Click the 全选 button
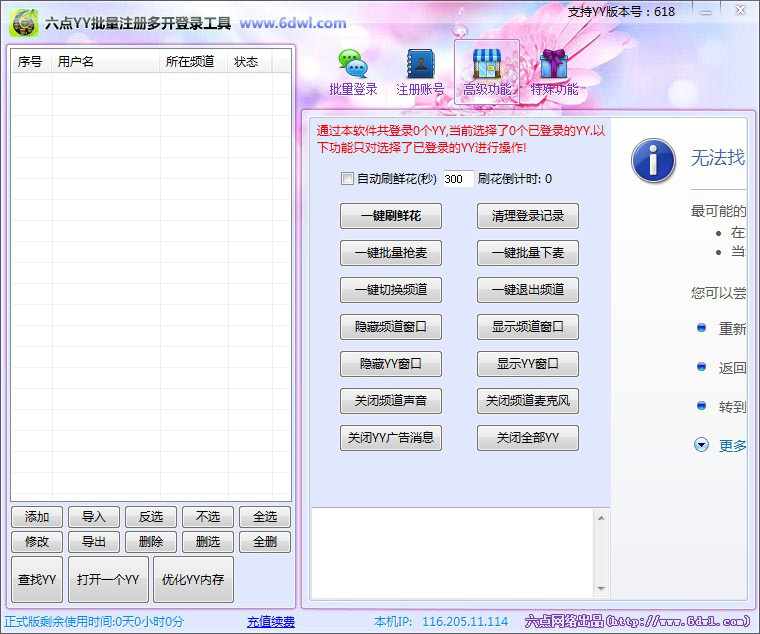 pyautogui.click(x=265, y=517)
